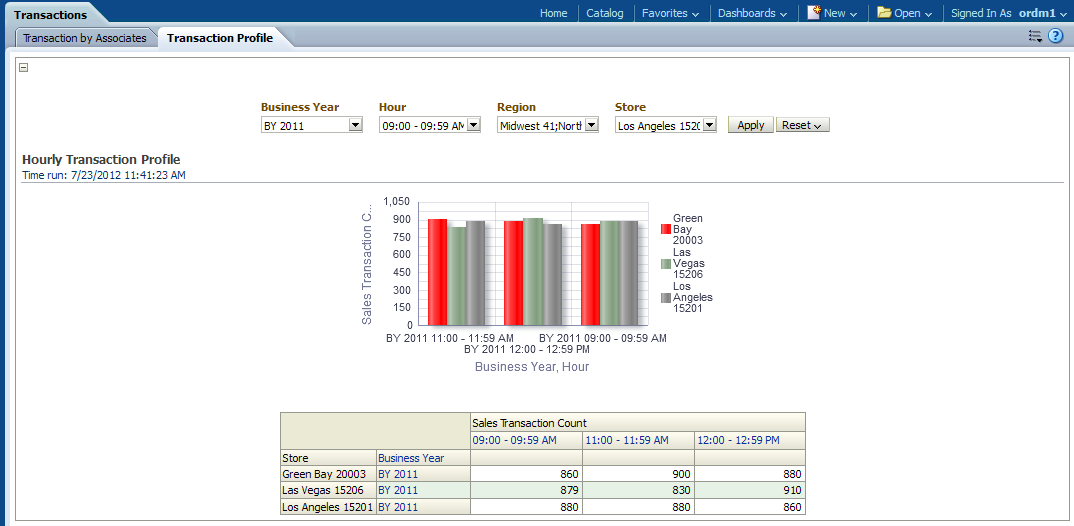Screen dimensions: 1074x526
Task: Click the Open folder icon
Action: (x=884, y=13)
